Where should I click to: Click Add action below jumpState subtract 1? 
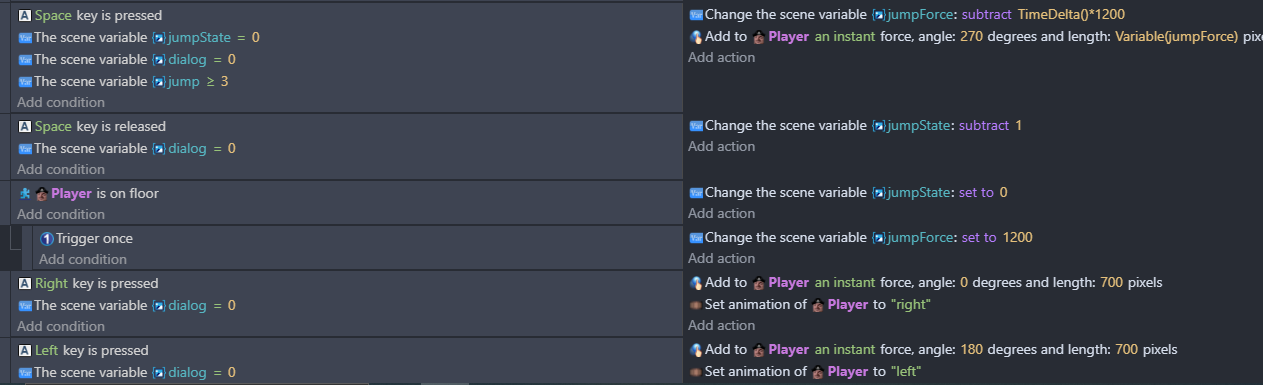[722, 146]
